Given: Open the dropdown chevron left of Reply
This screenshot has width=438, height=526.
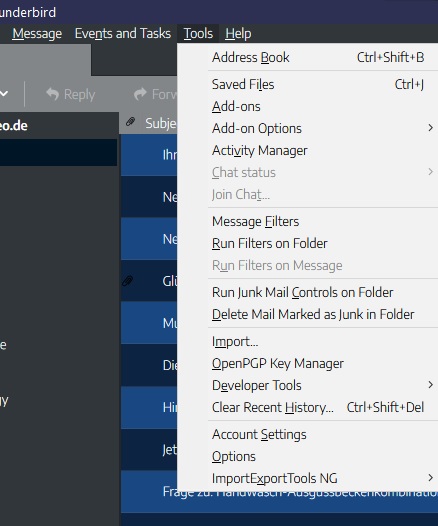Looking at the screenshot, I should tap(4, 94).
